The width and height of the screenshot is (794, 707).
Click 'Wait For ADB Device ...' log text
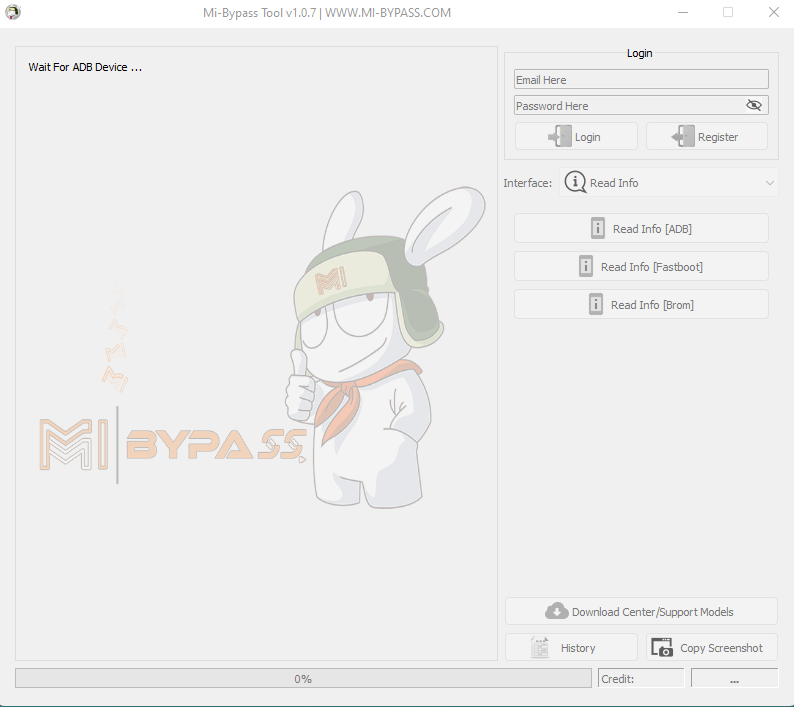pos(85,67)
